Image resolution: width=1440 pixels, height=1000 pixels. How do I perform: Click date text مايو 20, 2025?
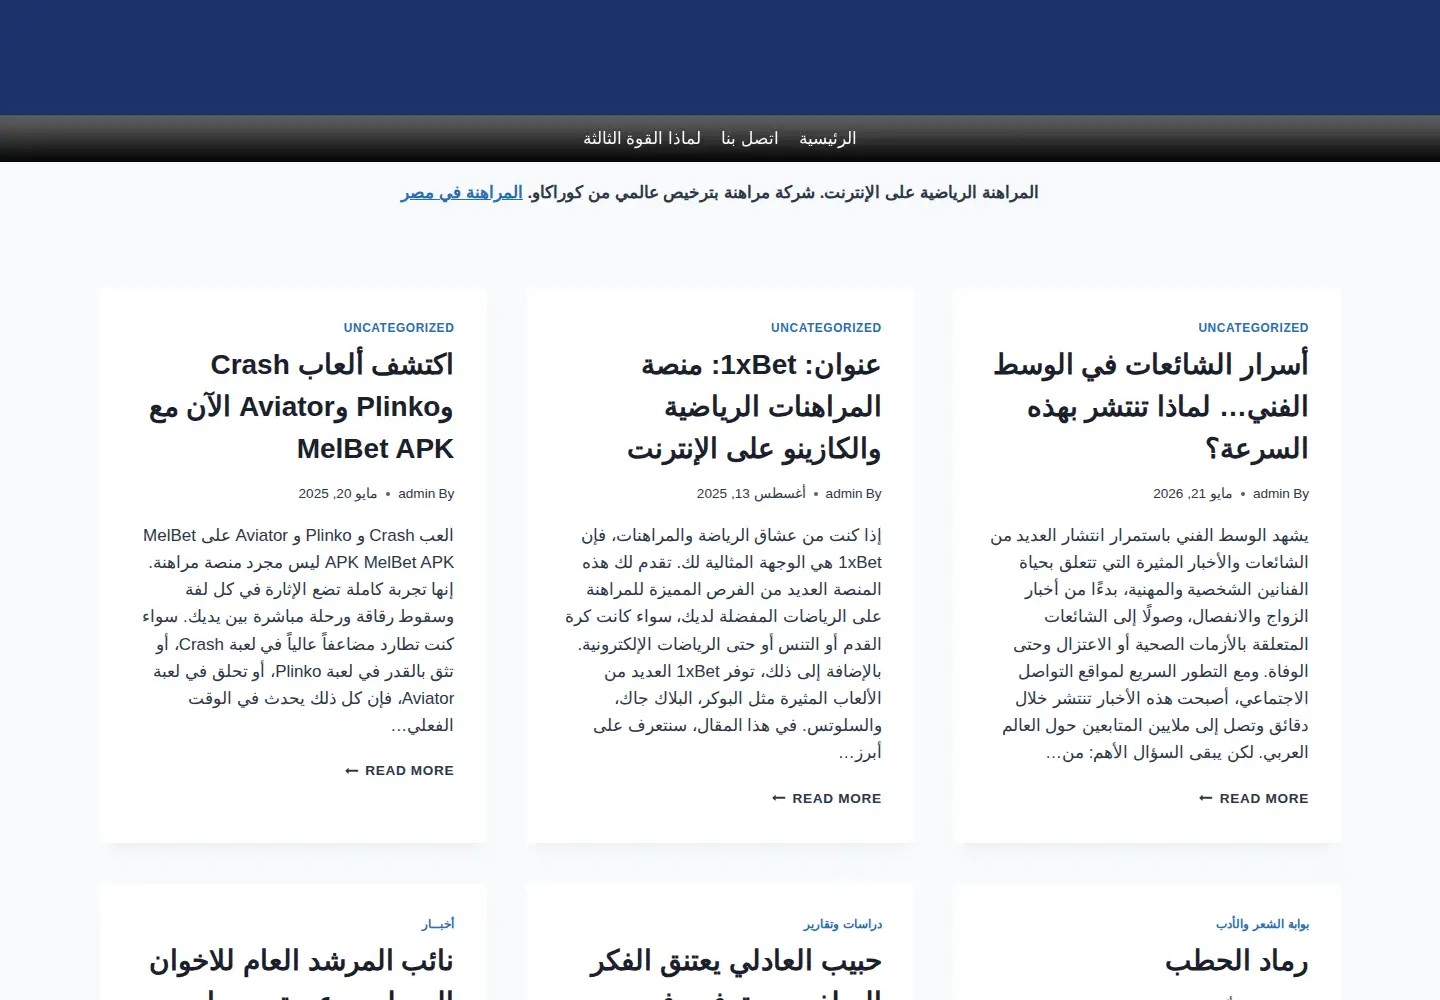click(338, 494)
